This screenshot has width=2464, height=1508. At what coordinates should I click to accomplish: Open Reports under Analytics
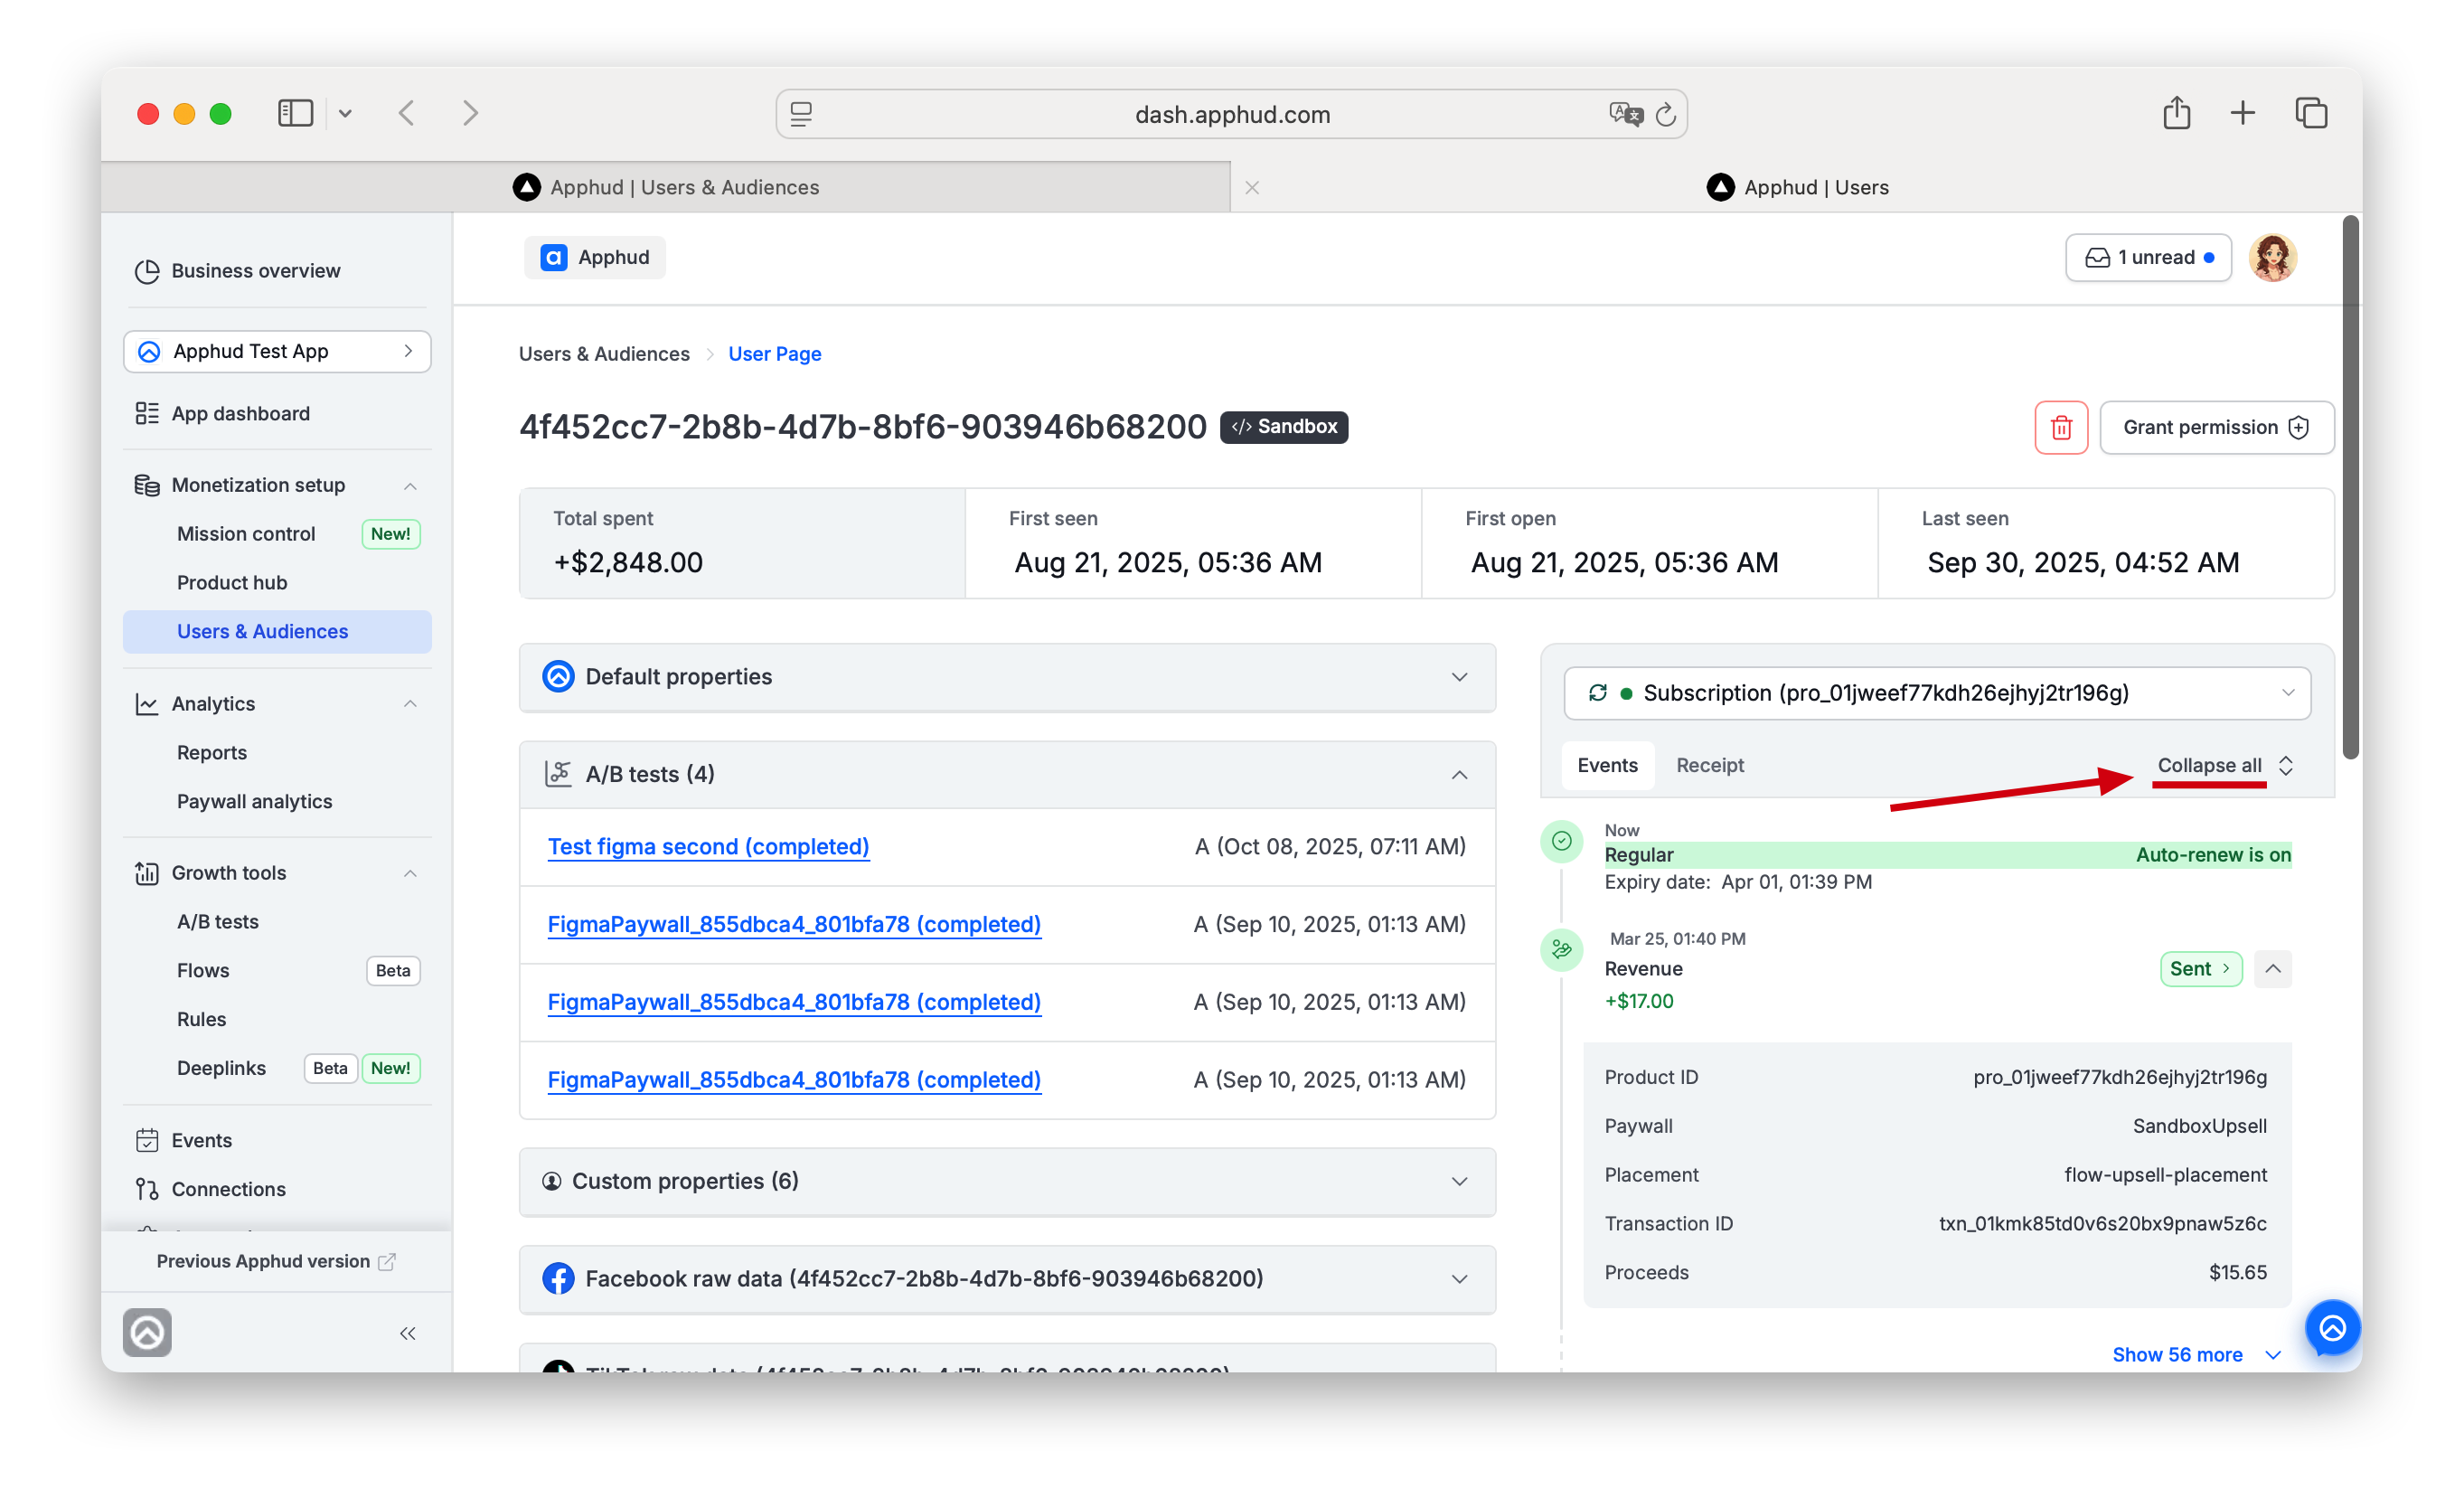(212, 753)
